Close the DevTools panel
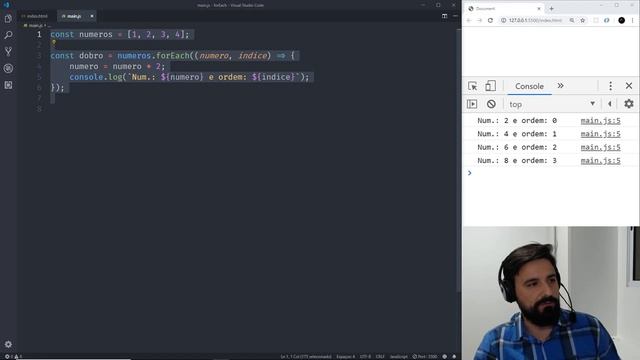 click(x=629, y=86)
